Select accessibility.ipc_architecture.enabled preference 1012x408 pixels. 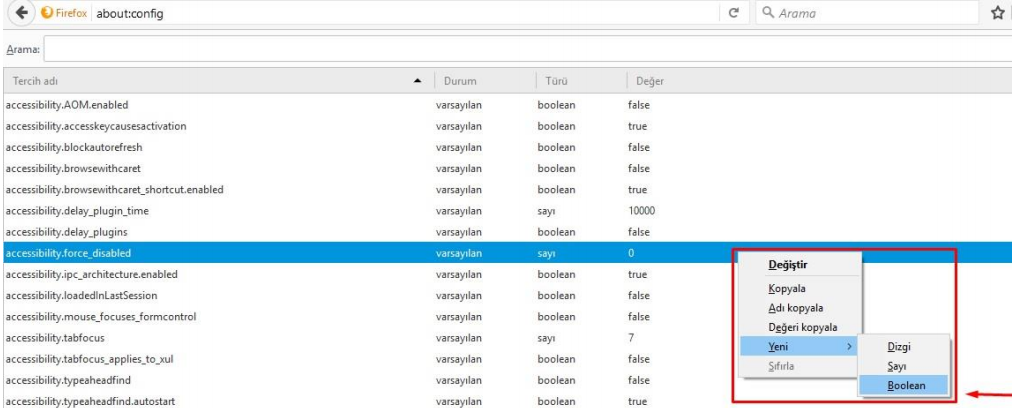91,274
